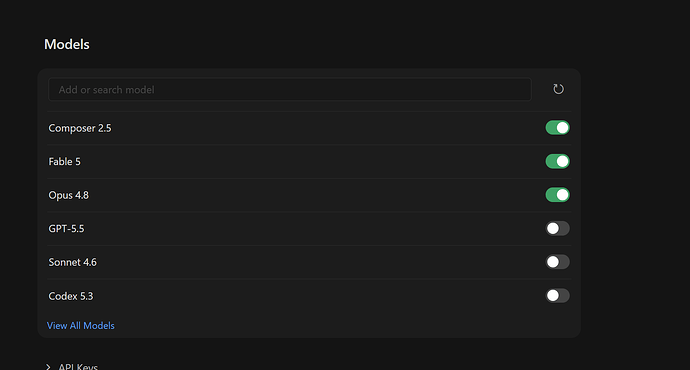
Task: Disable the Composer 2.5 model toggle
Action: coord(558,128)
